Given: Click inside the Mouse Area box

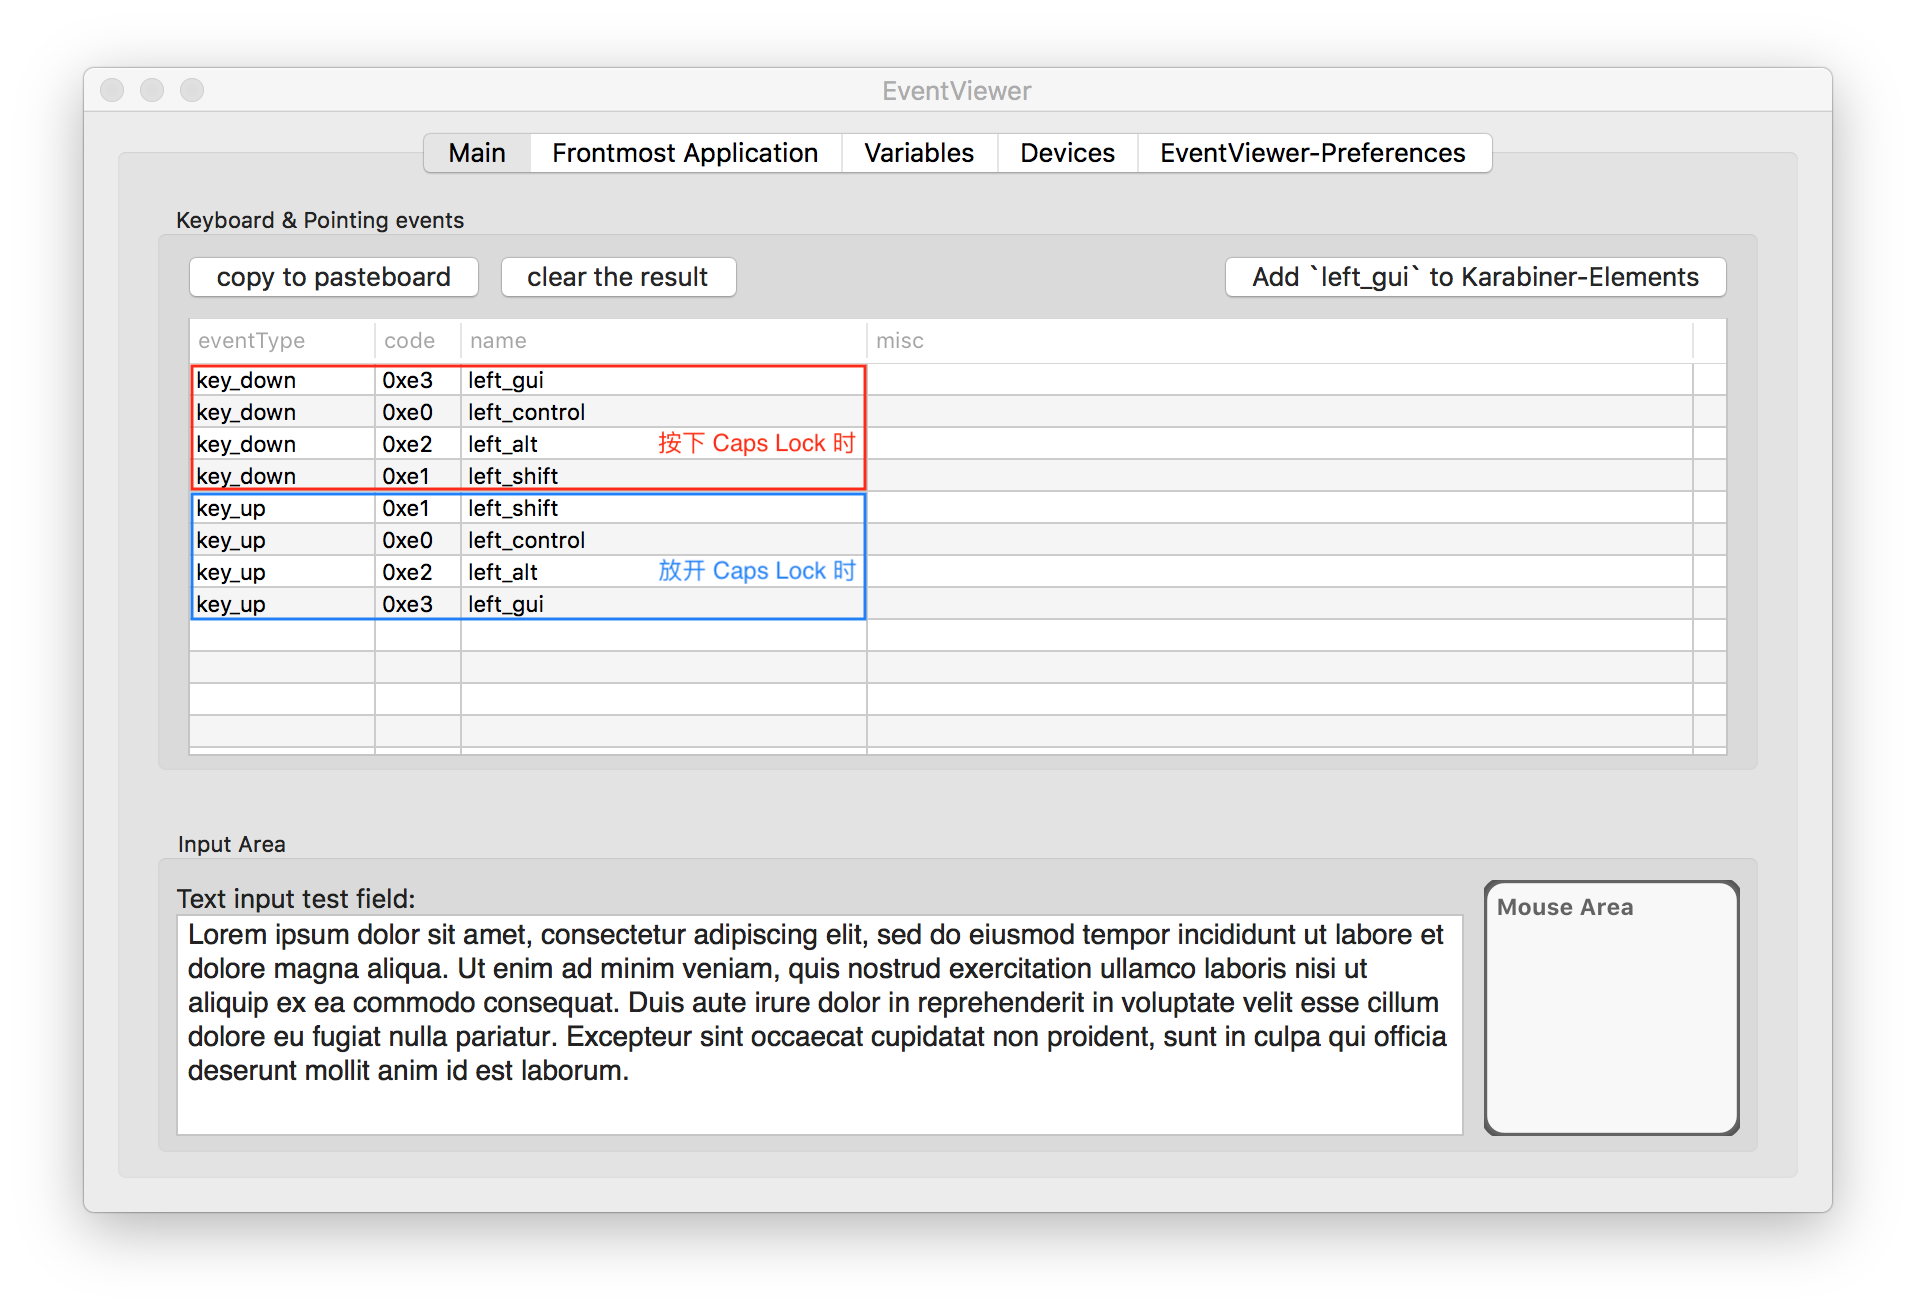Looking at the screenshot, I should 1611,1020.
